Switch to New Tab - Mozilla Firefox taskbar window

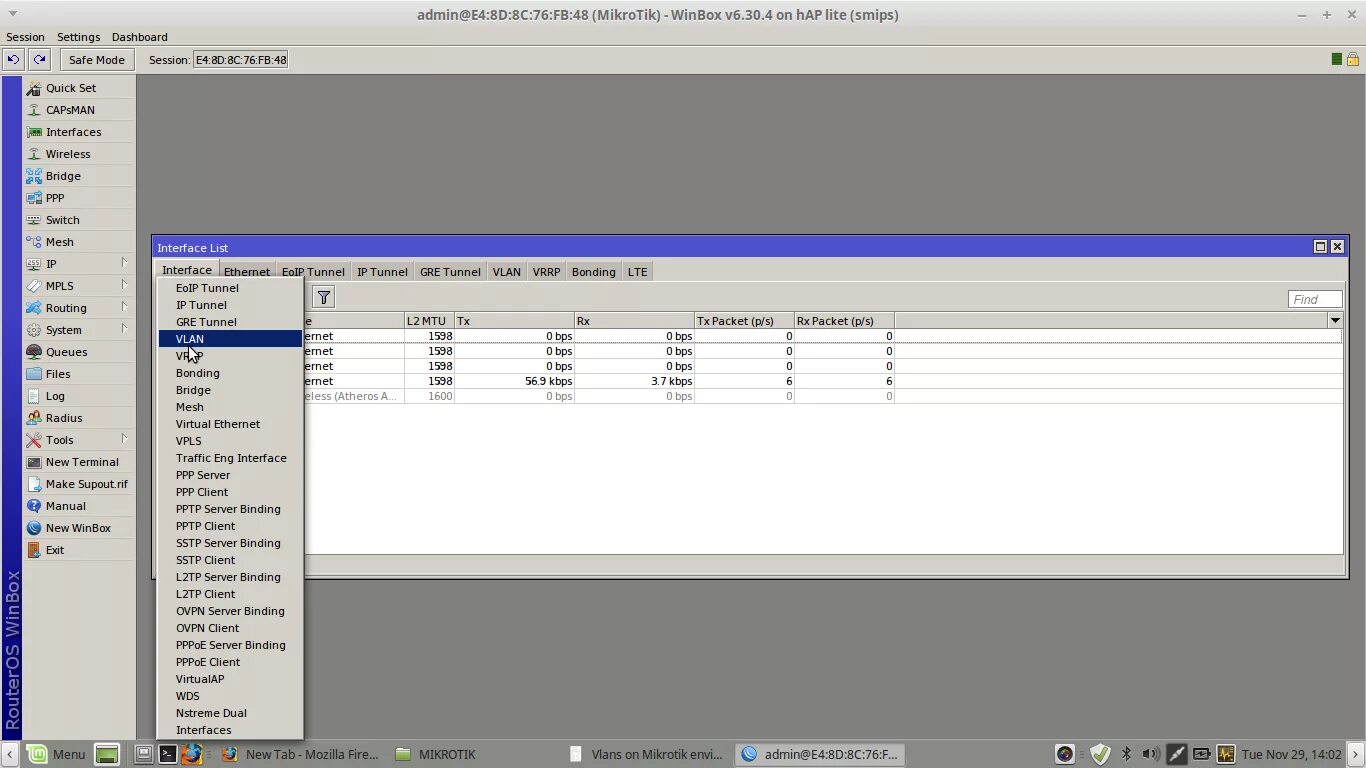point(301,754)
